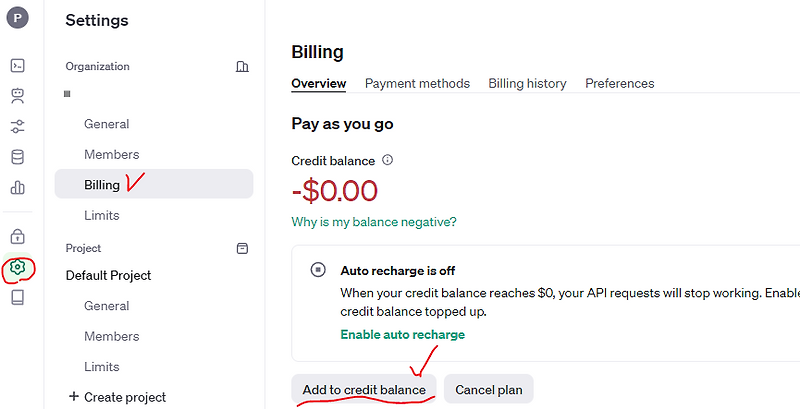This screenshot has height=409, width=800.
Task: Click the Credit balance info icon
Action: 388,160
